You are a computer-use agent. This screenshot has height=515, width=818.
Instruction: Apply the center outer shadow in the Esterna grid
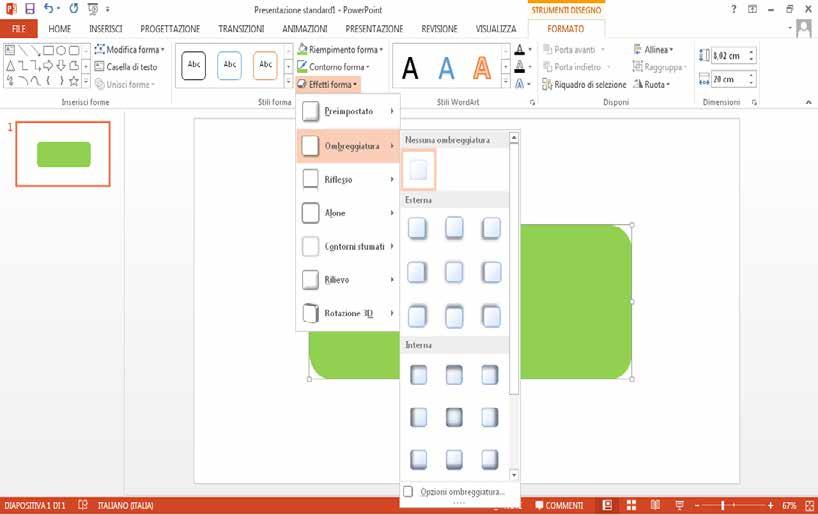tap(454, 272)
